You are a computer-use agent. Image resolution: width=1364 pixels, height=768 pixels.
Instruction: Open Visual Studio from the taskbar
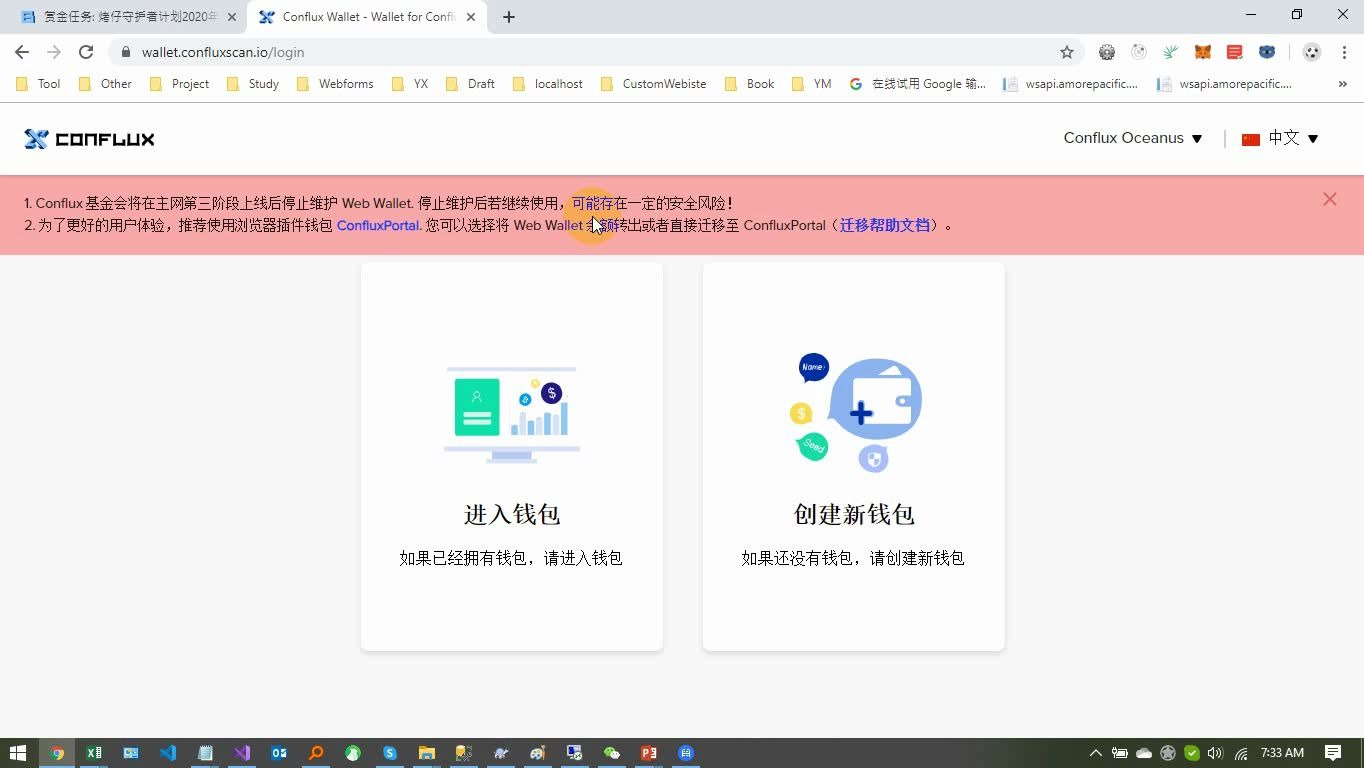pos(242,753)
